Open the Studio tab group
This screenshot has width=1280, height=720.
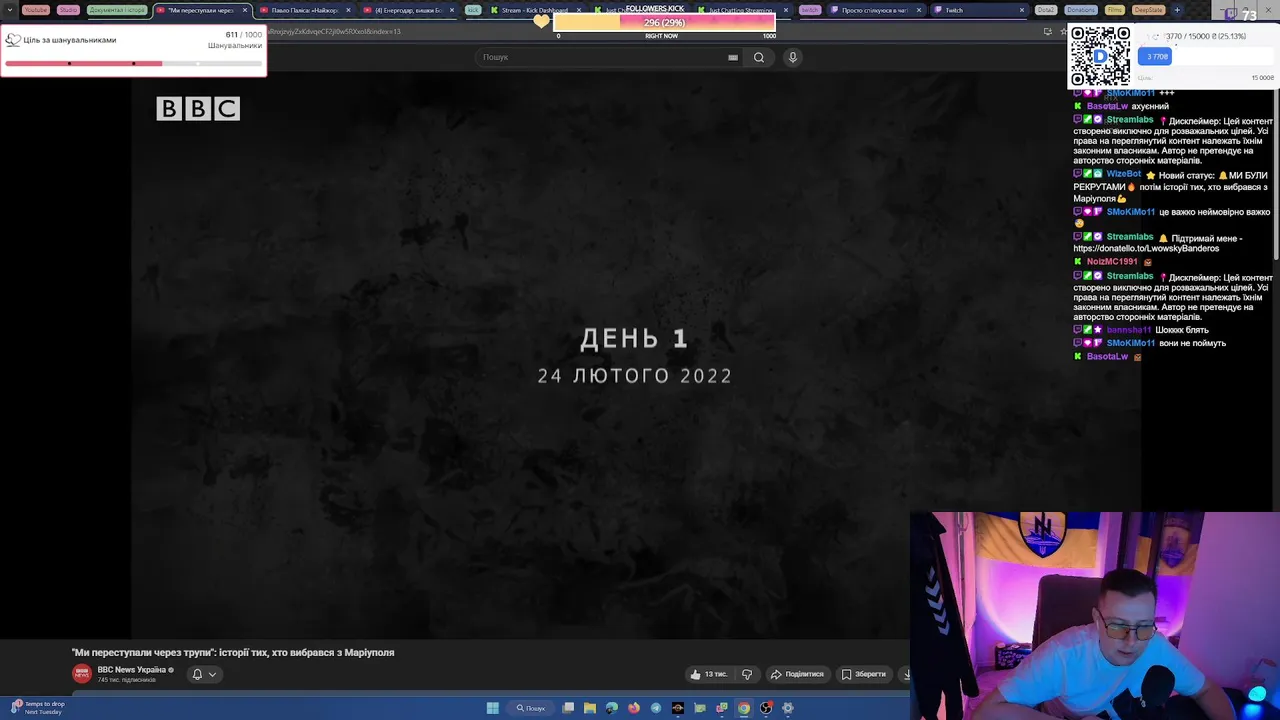point(68,10)
